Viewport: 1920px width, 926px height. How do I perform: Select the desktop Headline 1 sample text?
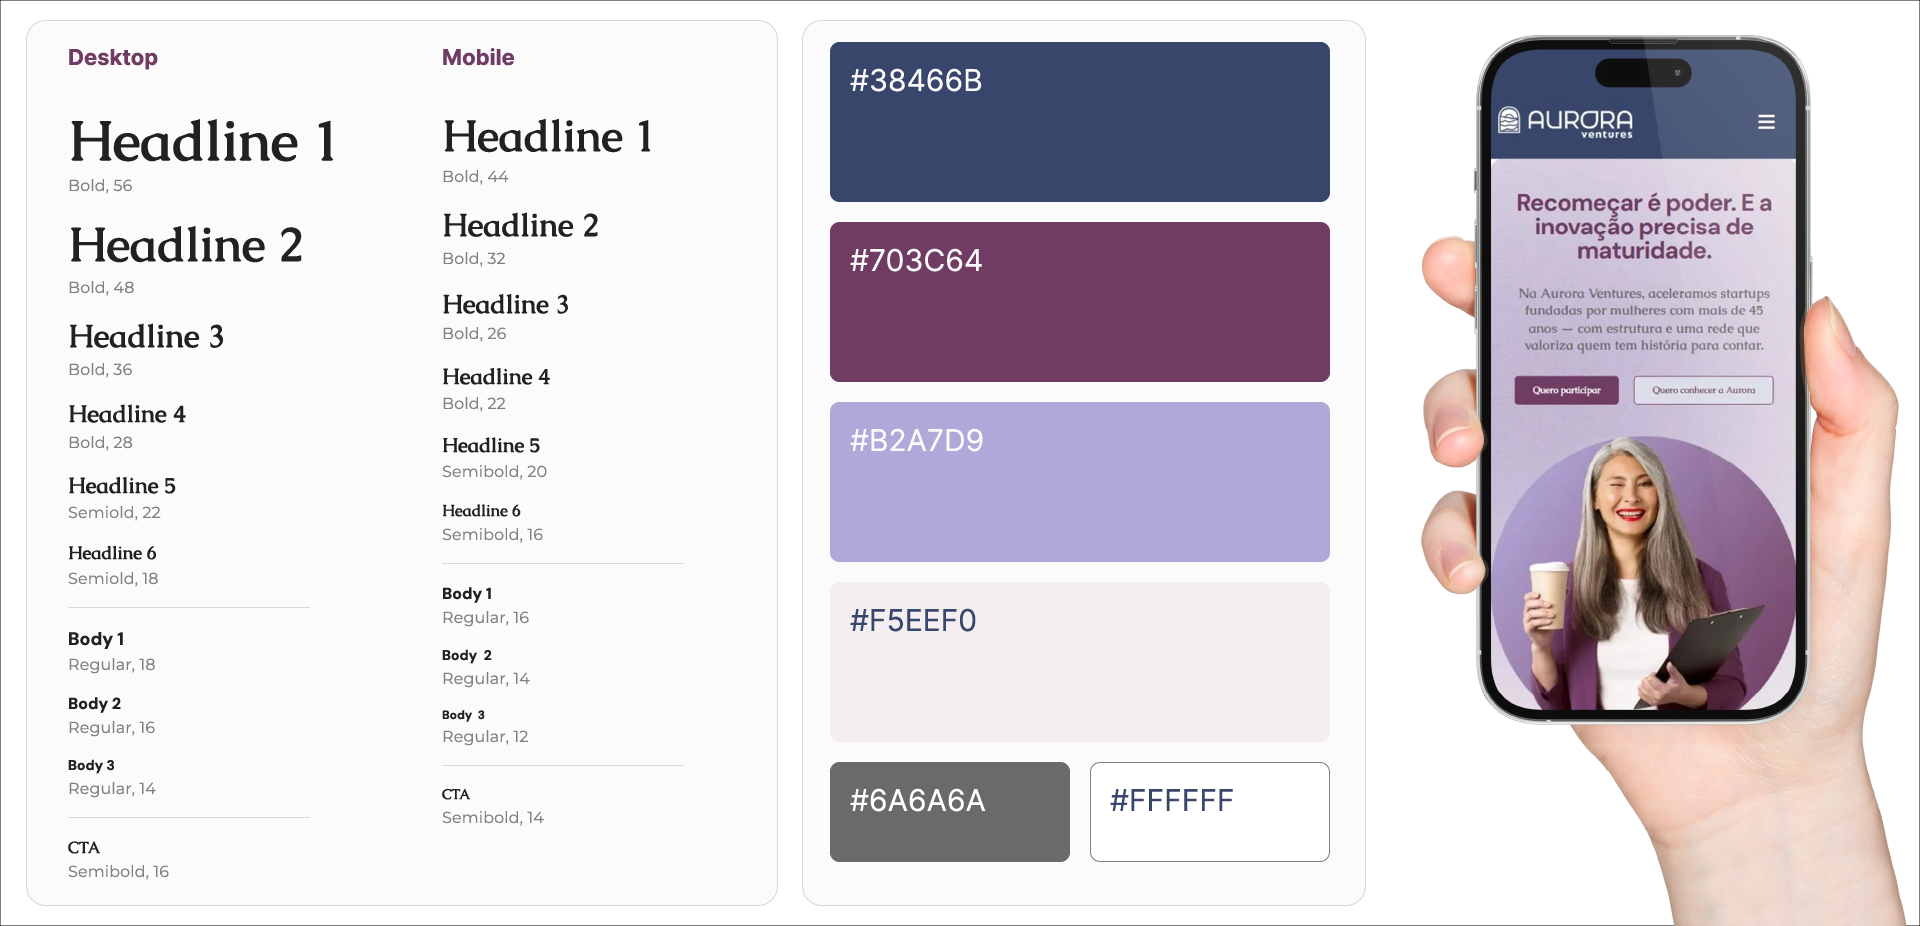tap(202, 142)
